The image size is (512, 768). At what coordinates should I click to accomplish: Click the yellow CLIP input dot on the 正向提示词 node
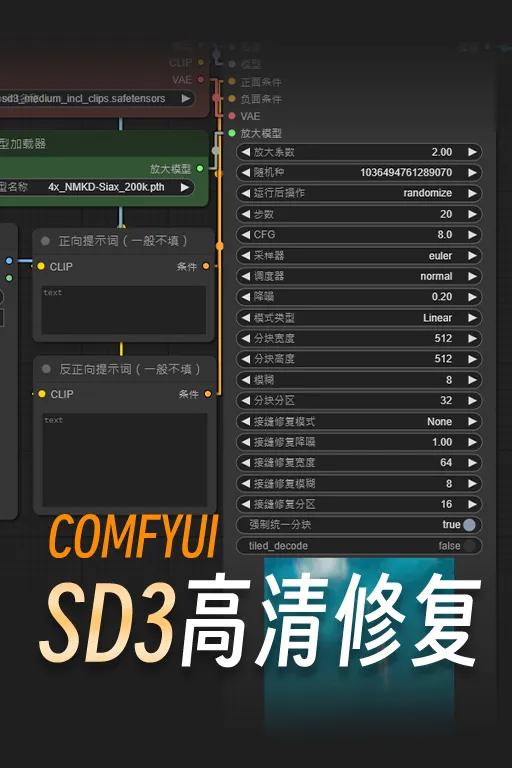pos(41,266)
